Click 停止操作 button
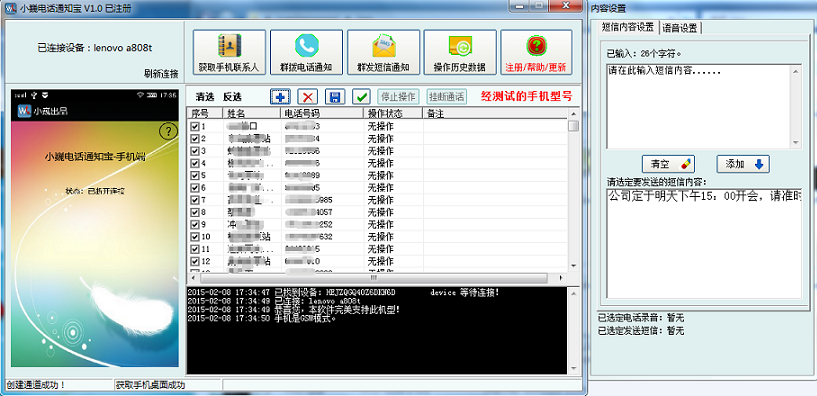817x396 pixels. [x=398, y=96]
